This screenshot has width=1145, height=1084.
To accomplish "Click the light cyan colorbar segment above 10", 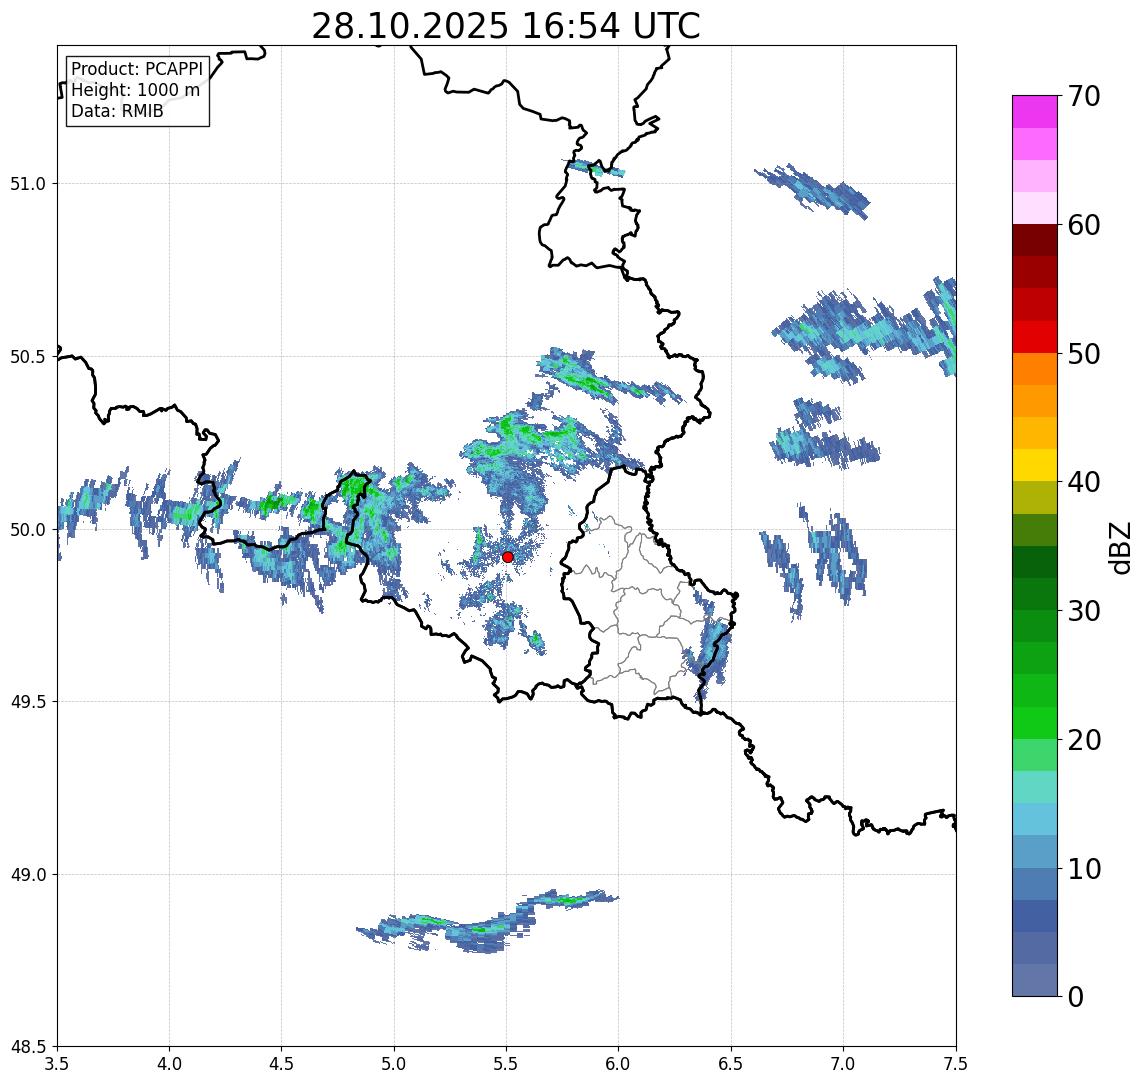I will [x=1035, y=819].
